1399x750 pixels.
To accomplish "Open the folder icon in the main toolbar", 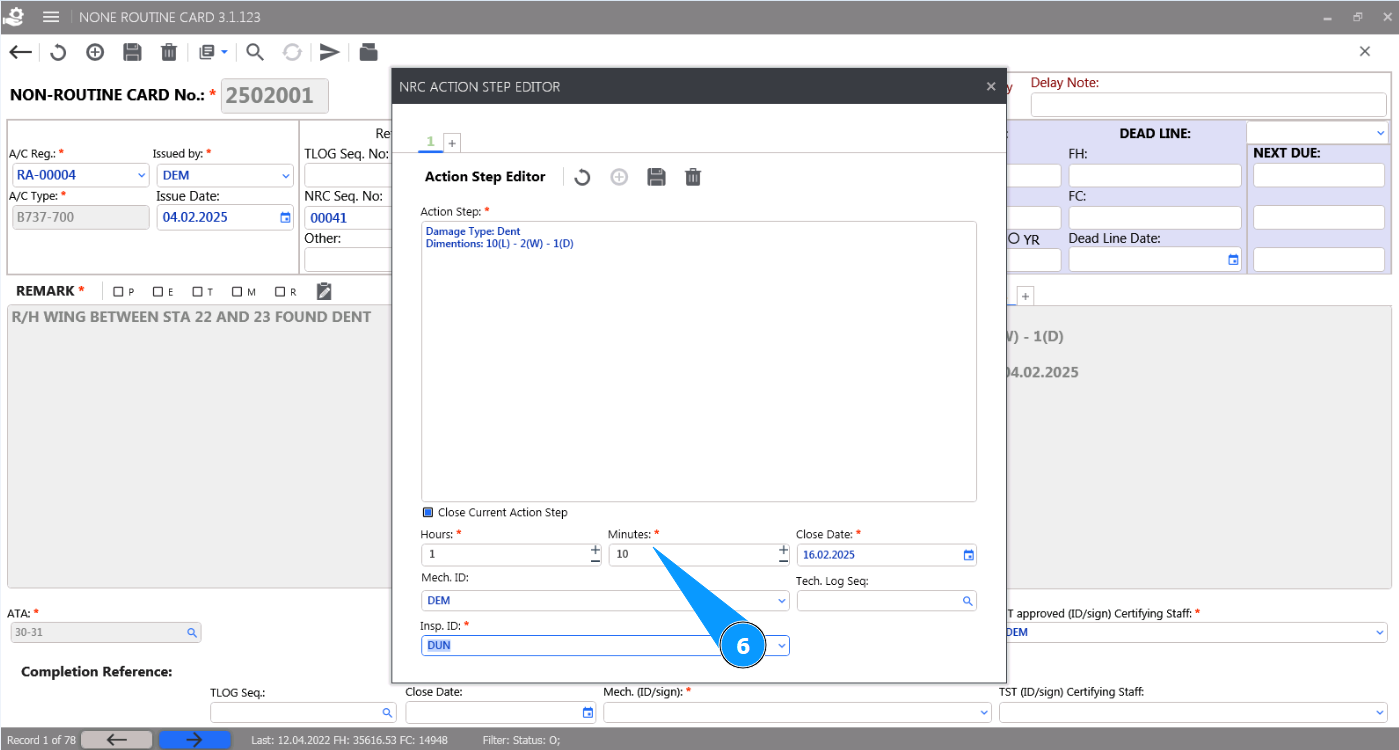I will tap(368, 52).
